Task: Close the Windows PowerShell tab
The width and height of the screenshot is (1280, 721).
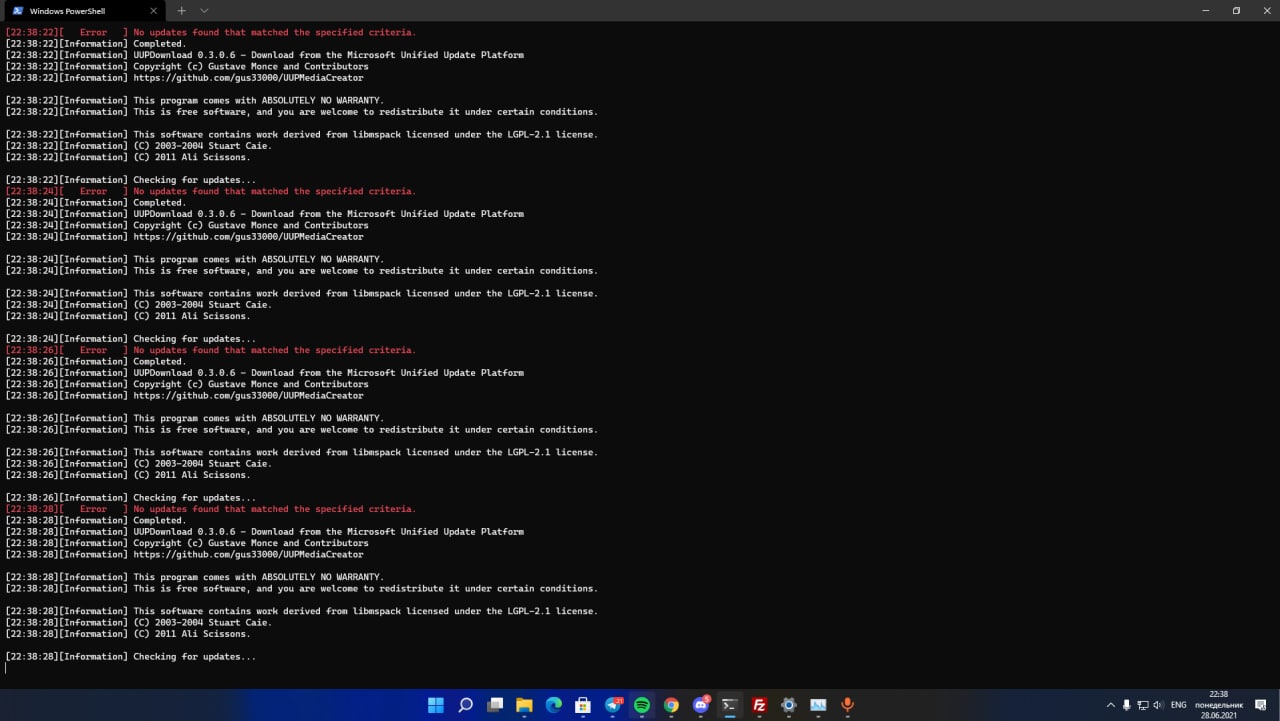Action: coord(153,11)
